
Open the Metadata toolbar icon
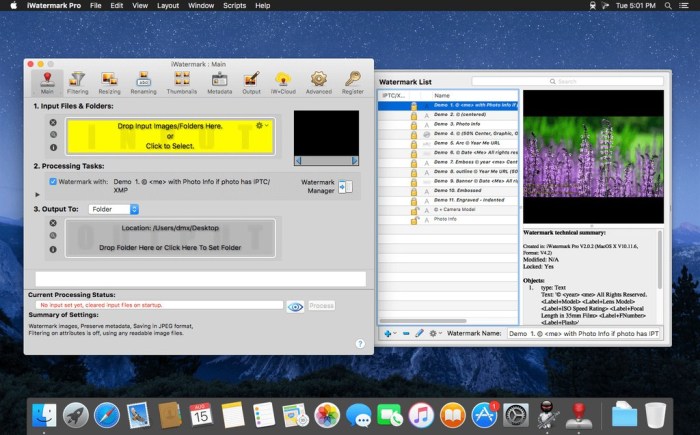click(x=219, y=80)
